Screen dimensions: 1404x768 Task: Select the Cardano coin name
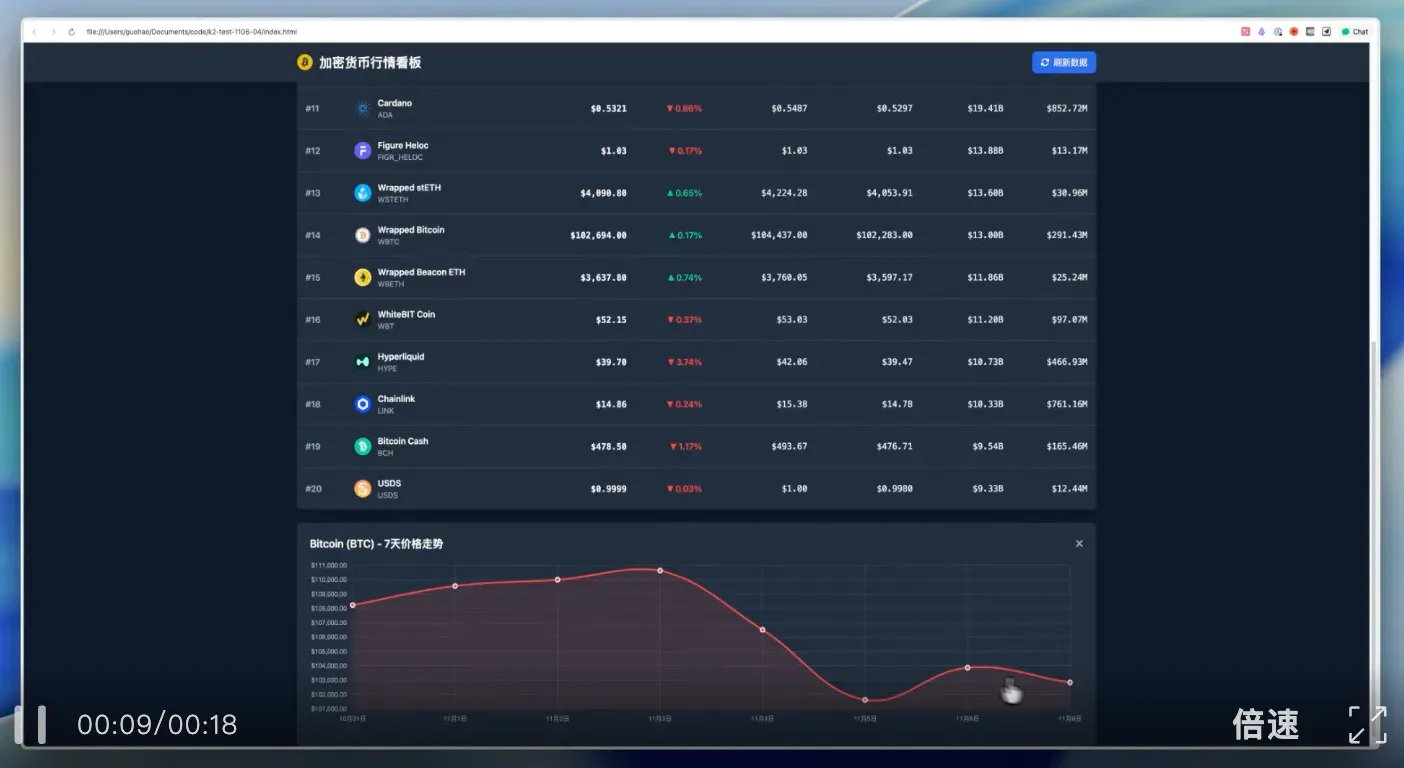[395, 103]
